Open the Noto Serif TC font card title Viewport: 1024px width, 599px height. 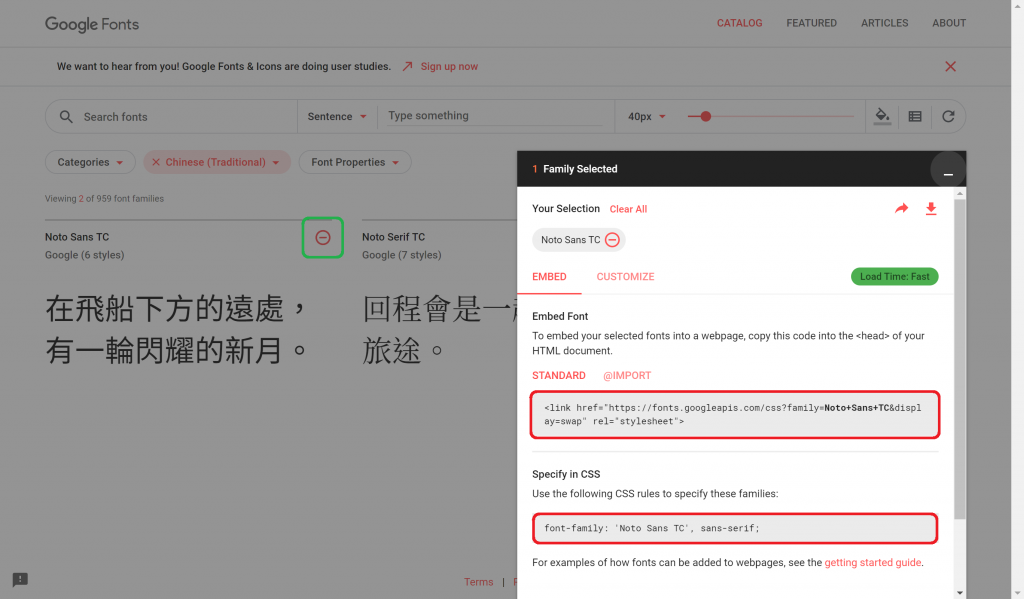click(393, 237)
